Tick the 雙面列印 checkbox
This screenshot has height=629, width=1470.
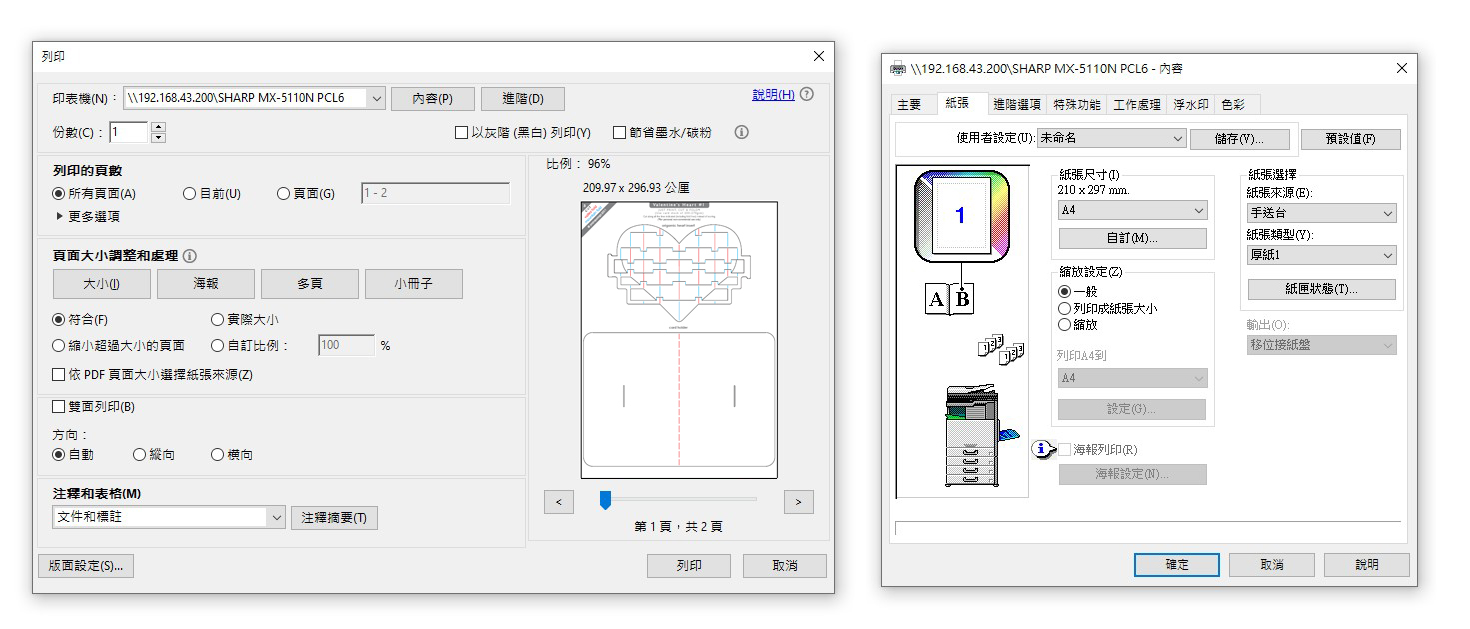tap(59, 407)
